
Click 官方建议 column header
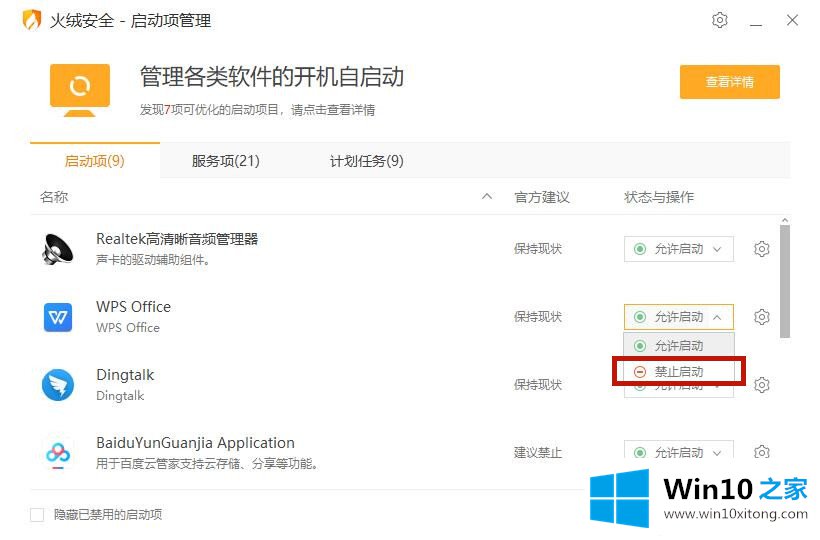pos(542,197)
